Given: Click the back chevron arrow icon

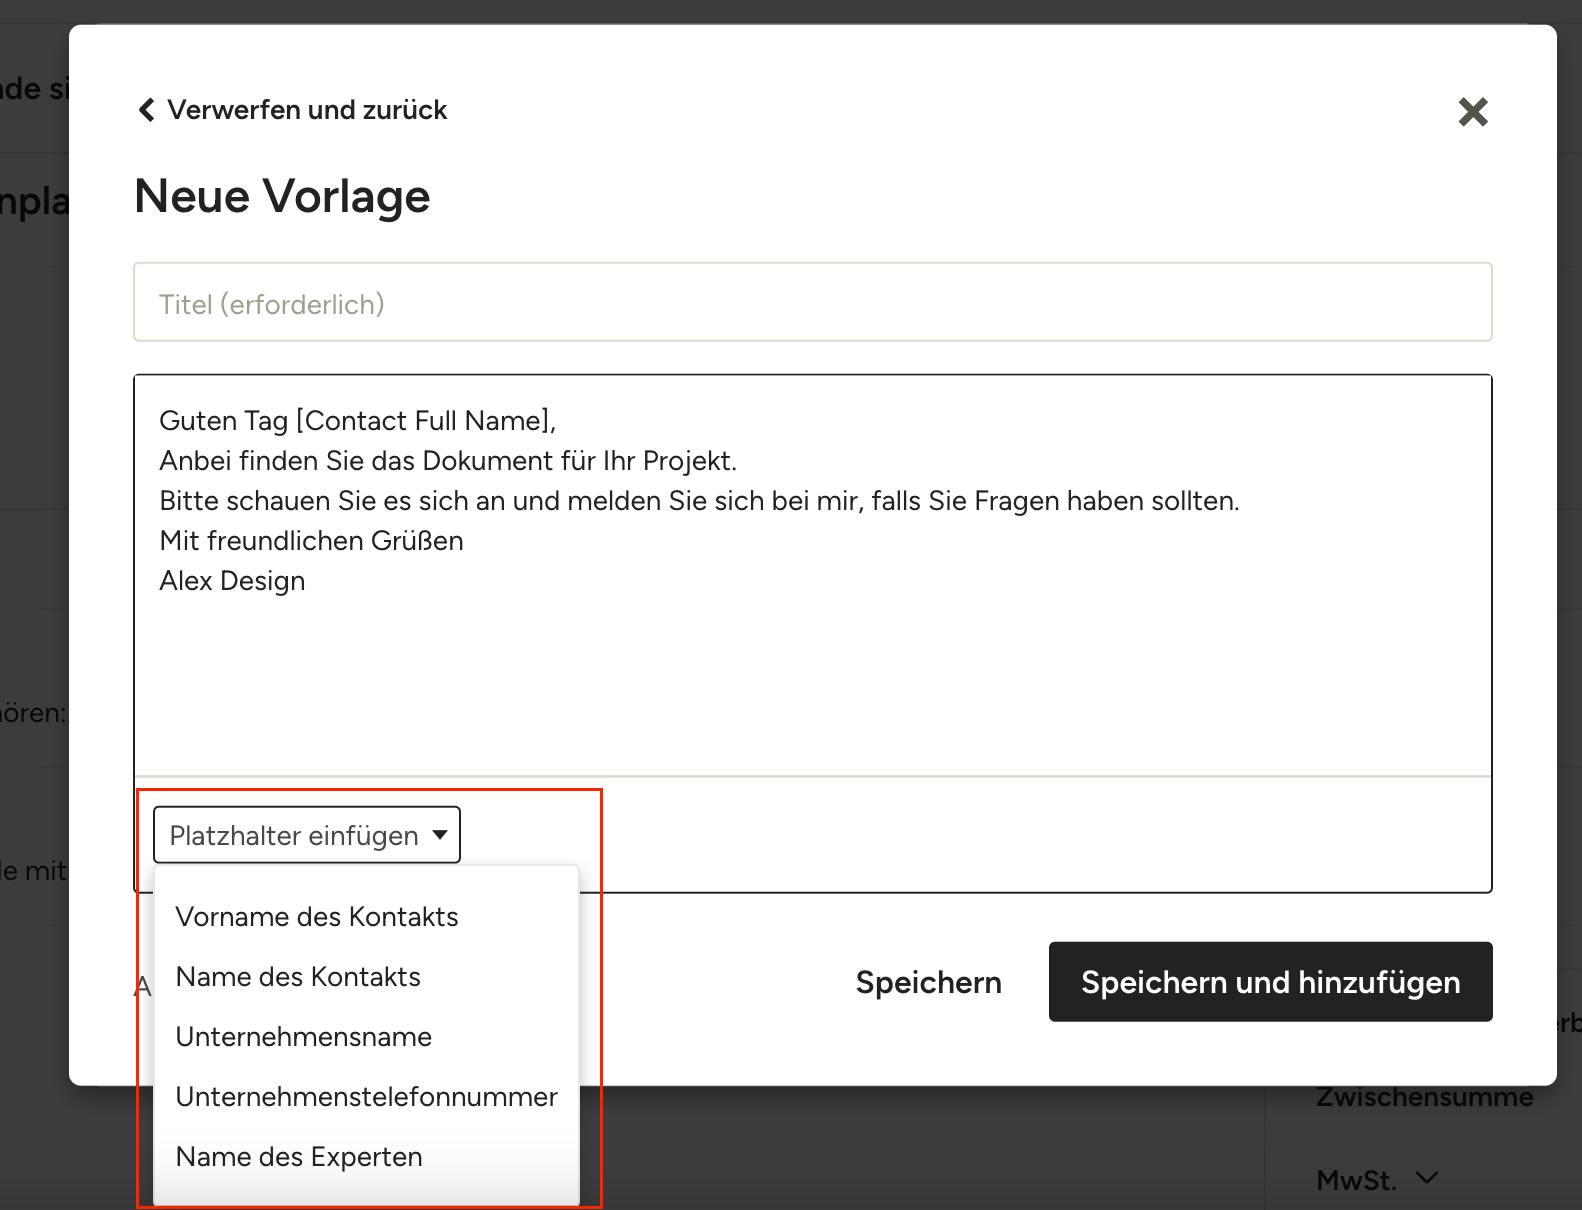Looking at the screenshot, I should pos(146,110).
